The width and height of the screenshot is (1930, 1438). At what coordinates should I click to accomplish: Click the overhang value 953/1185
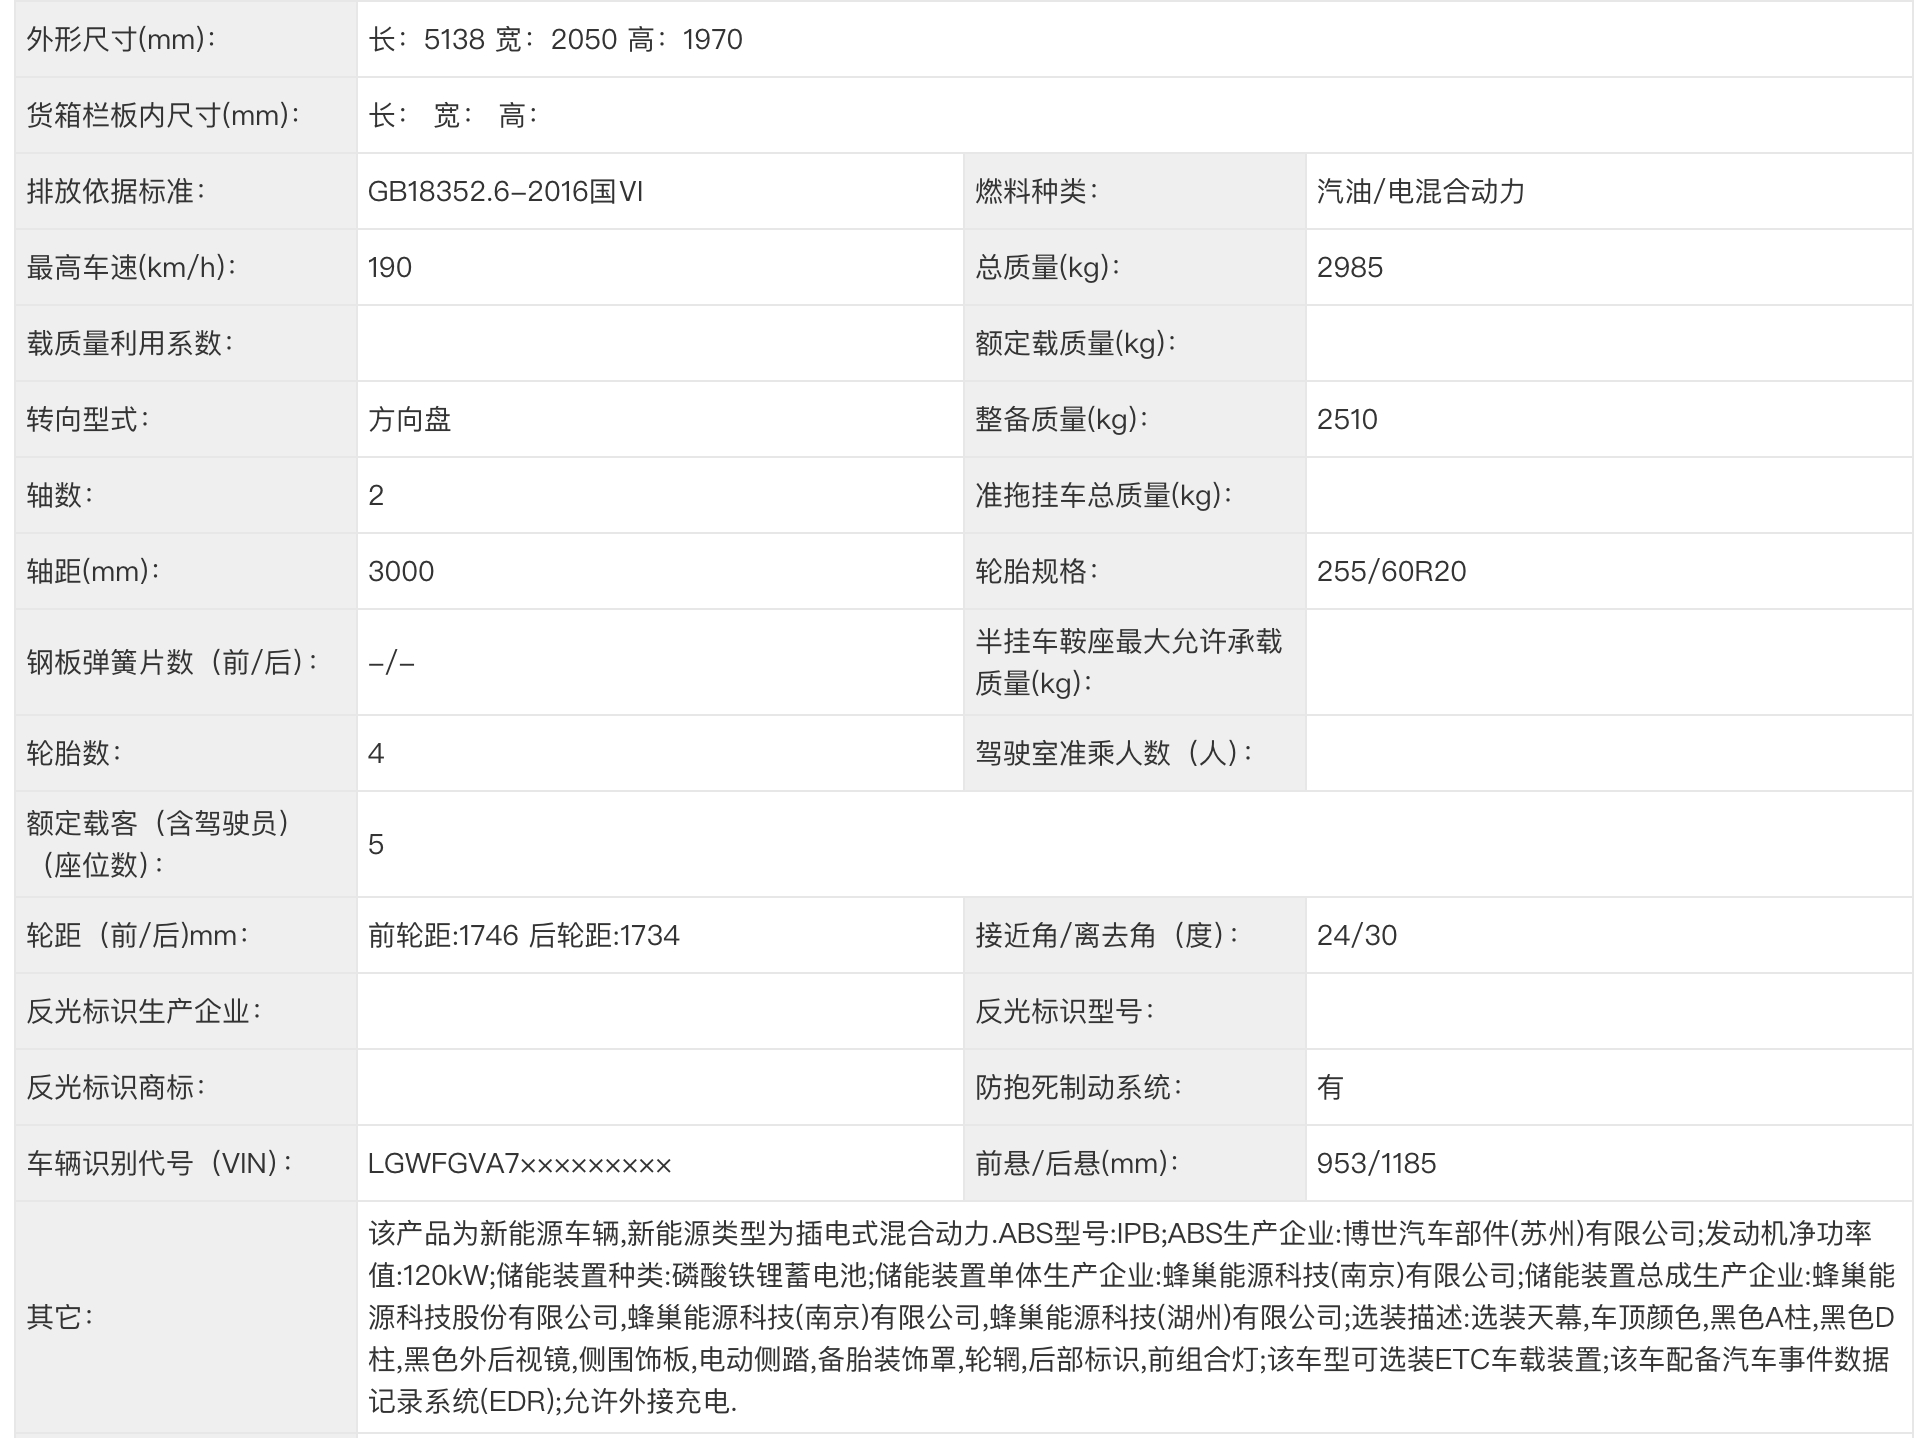(1376, 1163)
